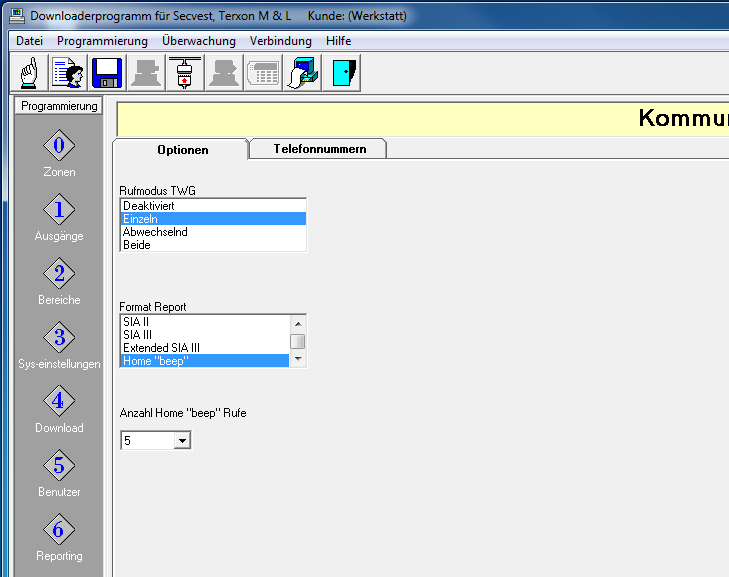Viewport: 729px width, 577px height.
Task: Open the Programmierung menu
Action: tap(102, 41)
